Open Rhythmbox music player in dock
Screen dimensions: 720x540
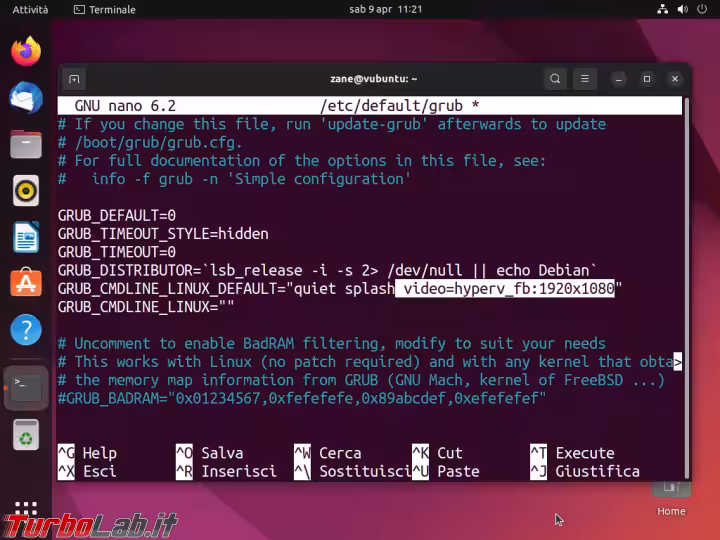26,191
